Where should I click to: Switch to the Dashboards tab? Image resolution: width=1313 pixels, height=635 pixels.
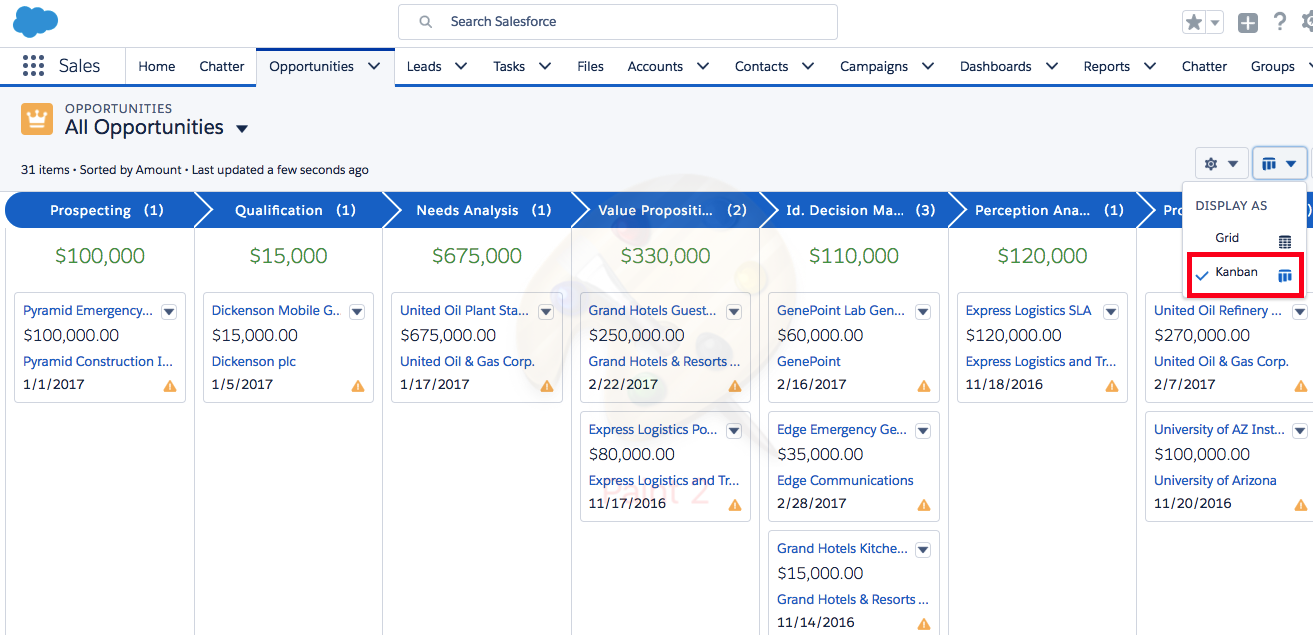(x=996, y=66)
